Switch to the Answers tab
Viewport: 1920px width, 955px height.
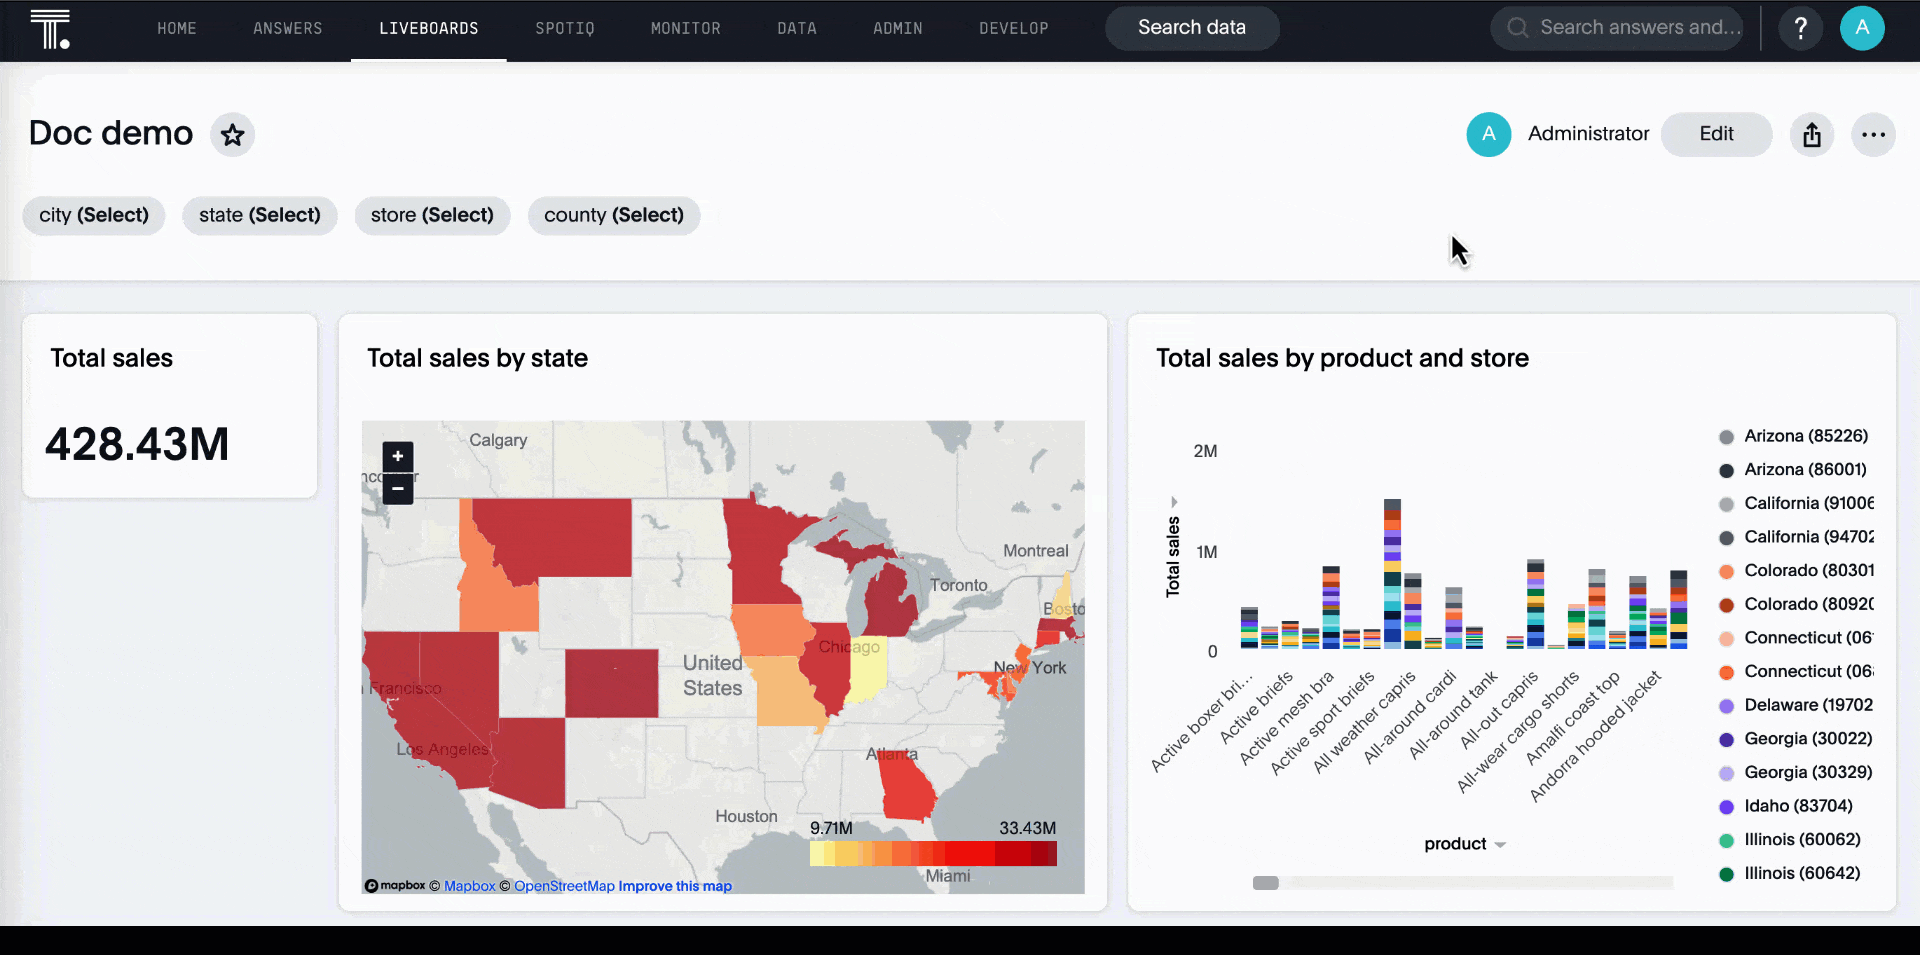click(x=287, y=29)
